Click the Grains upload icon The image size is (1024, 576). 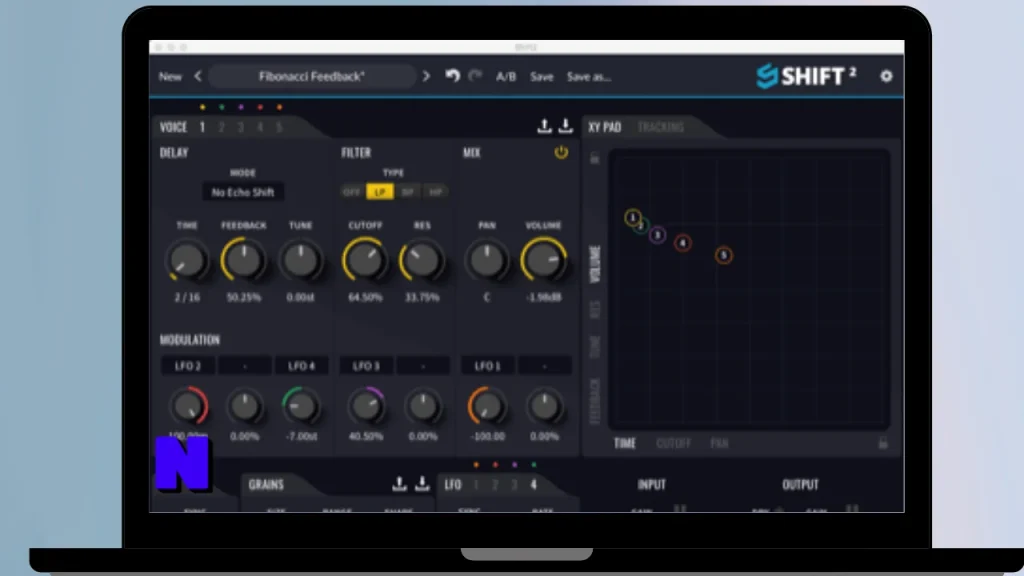[x=400, y=484]
